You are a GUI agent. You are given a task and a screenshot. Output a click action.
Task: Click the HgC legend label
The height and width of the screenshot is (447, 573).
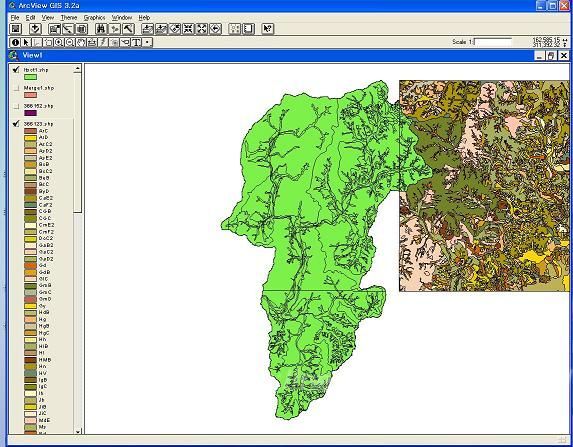tap(44, 333)
